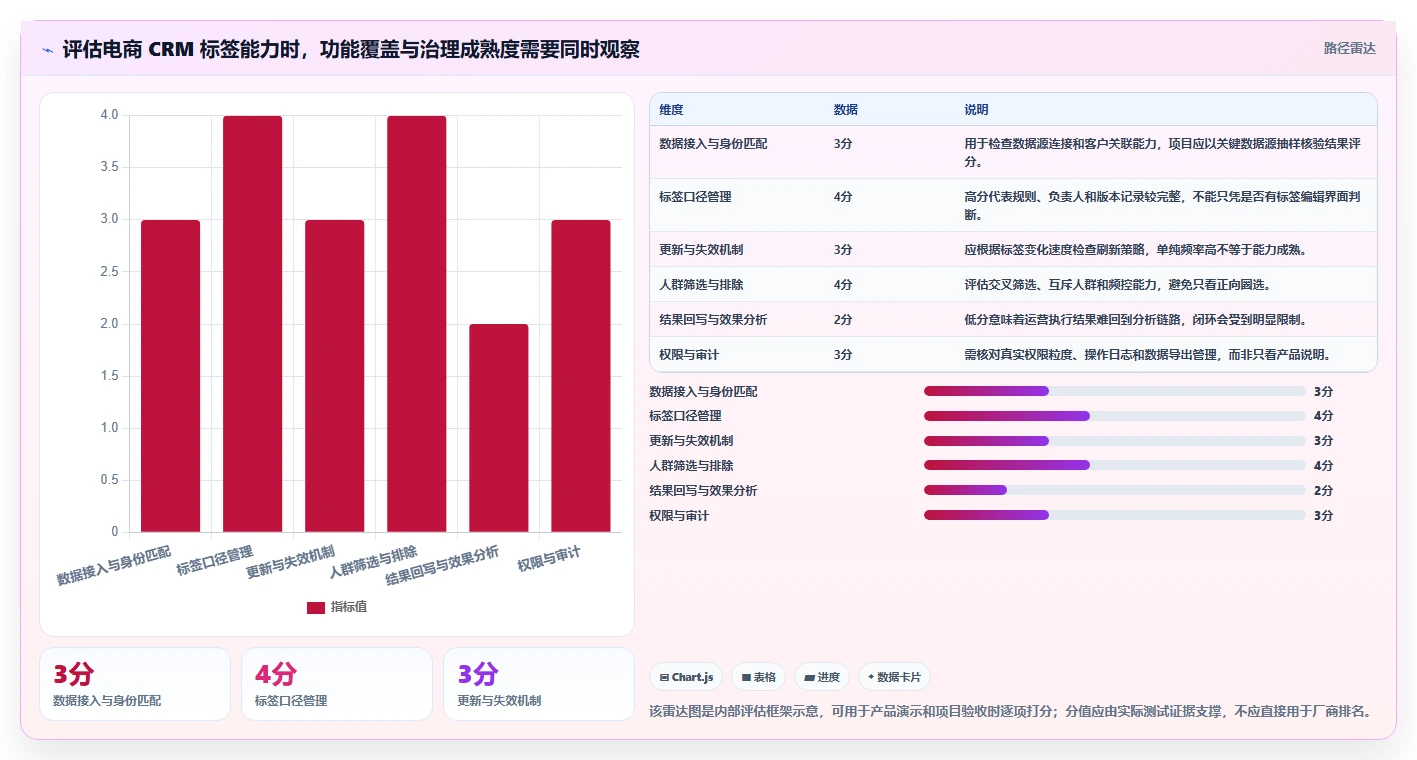Click 数据接入与身份匹配 in the table

click(x=713, y=144)
